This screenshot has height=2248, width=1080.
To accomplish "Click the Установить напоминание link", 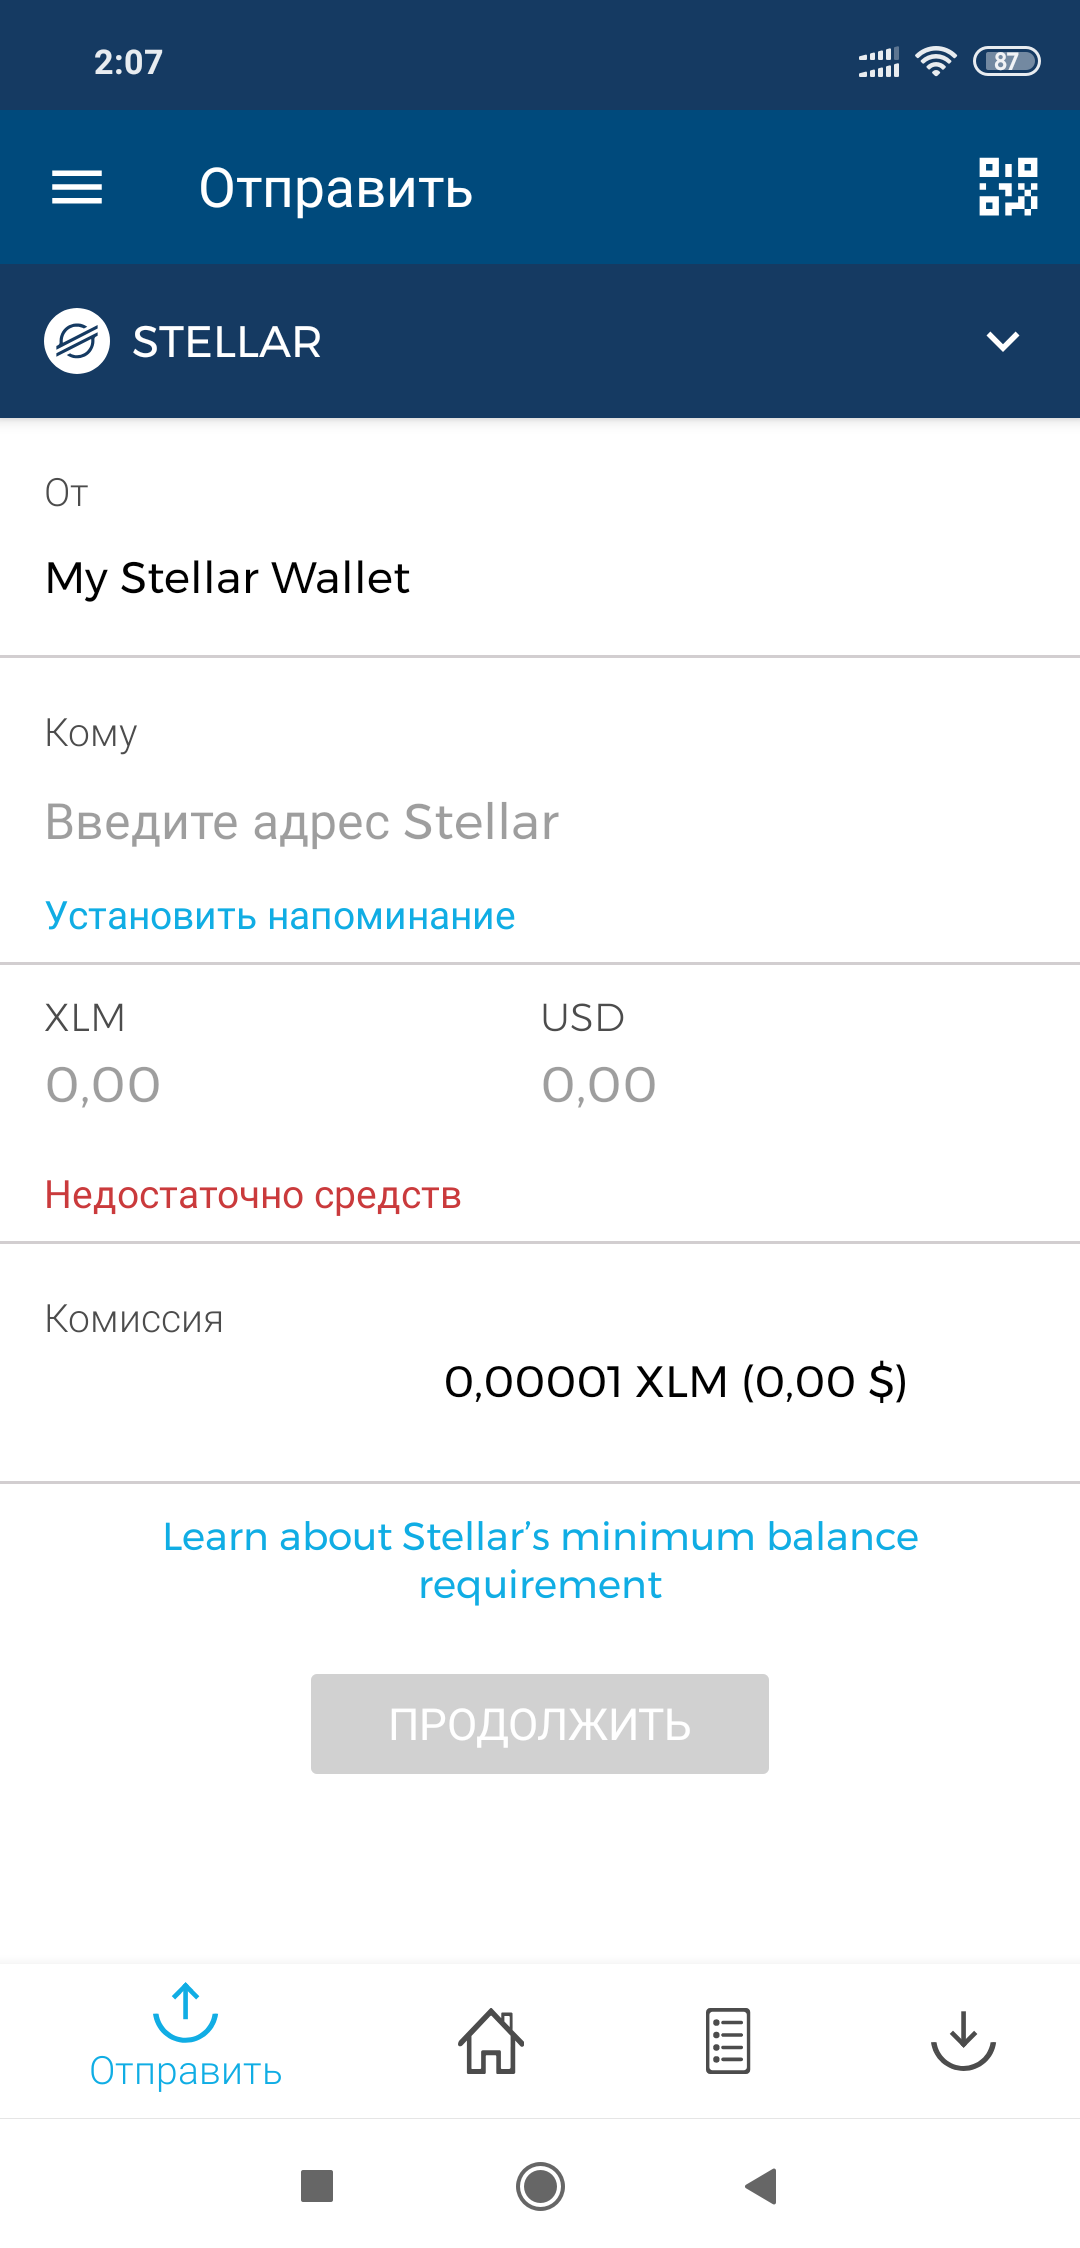I will 280,916.
